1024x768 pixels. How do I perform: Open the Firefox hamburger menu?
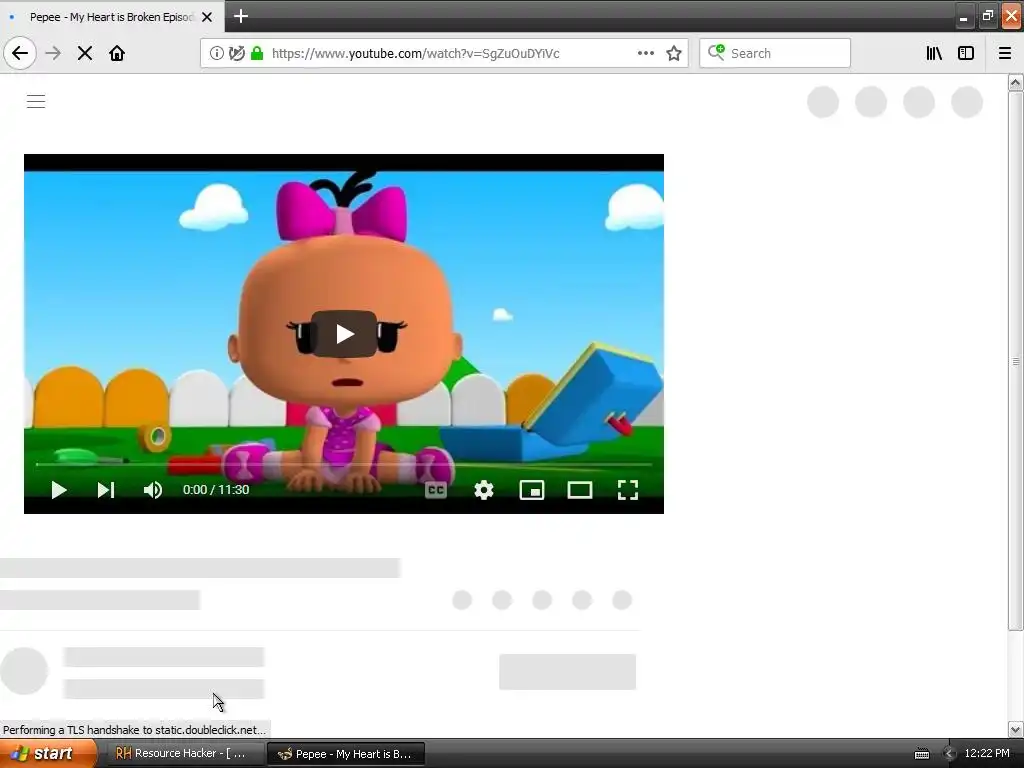(1005, 53)
